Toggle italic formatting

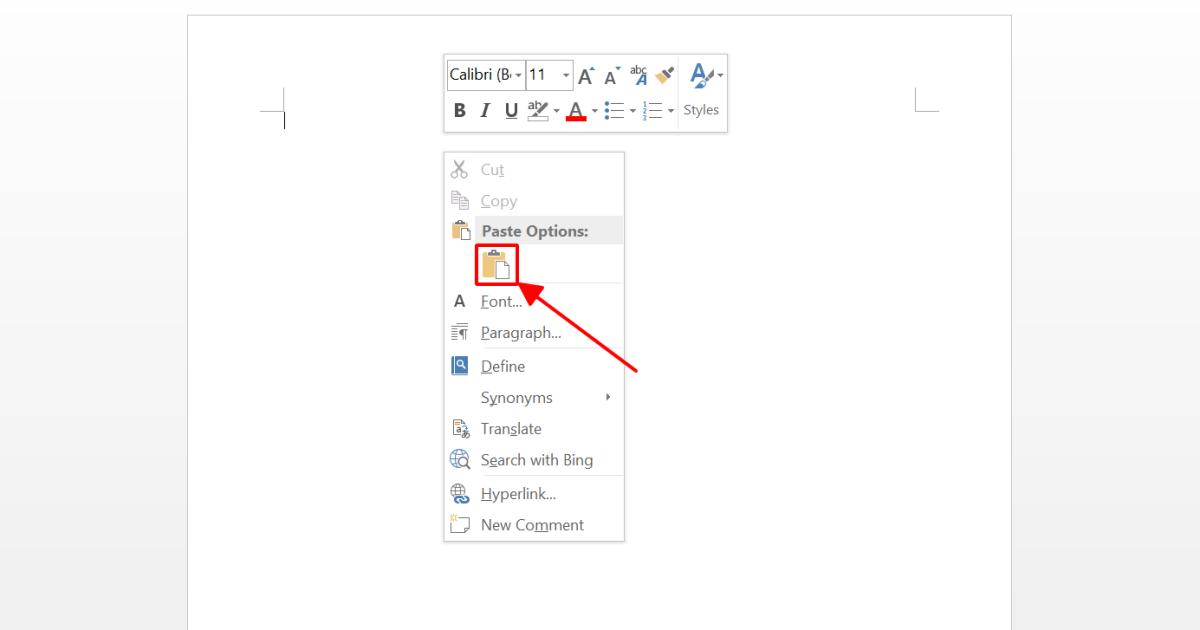[x=485, y=110]
